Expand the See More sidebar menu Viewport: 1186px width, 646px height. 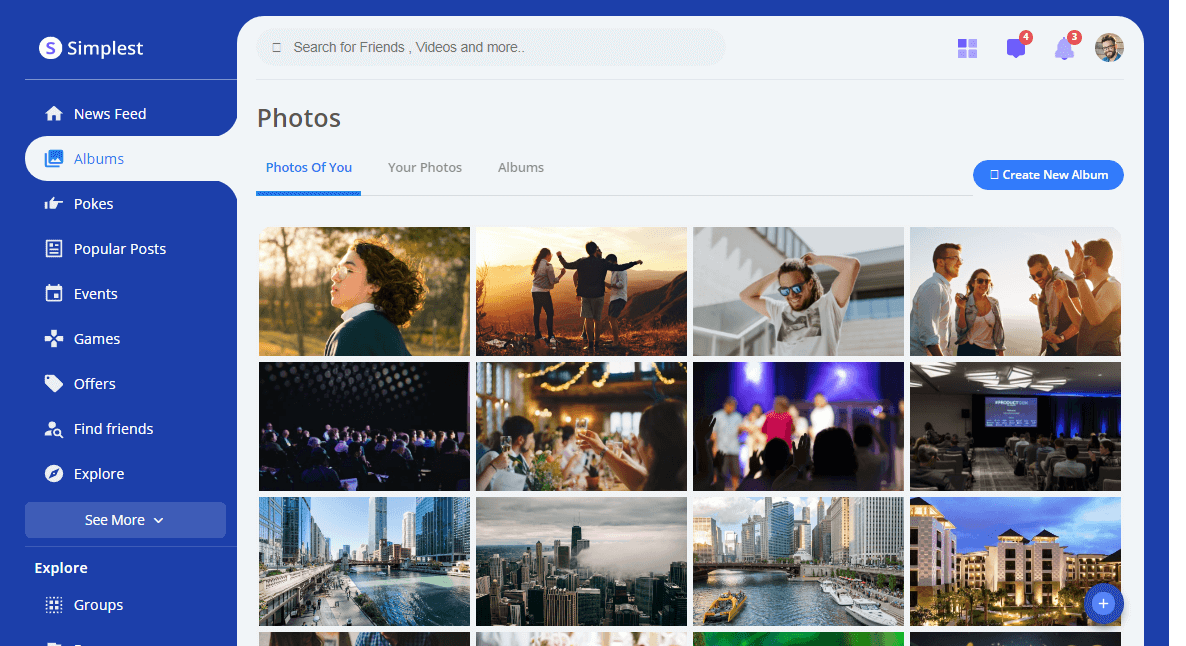point(125,520)
